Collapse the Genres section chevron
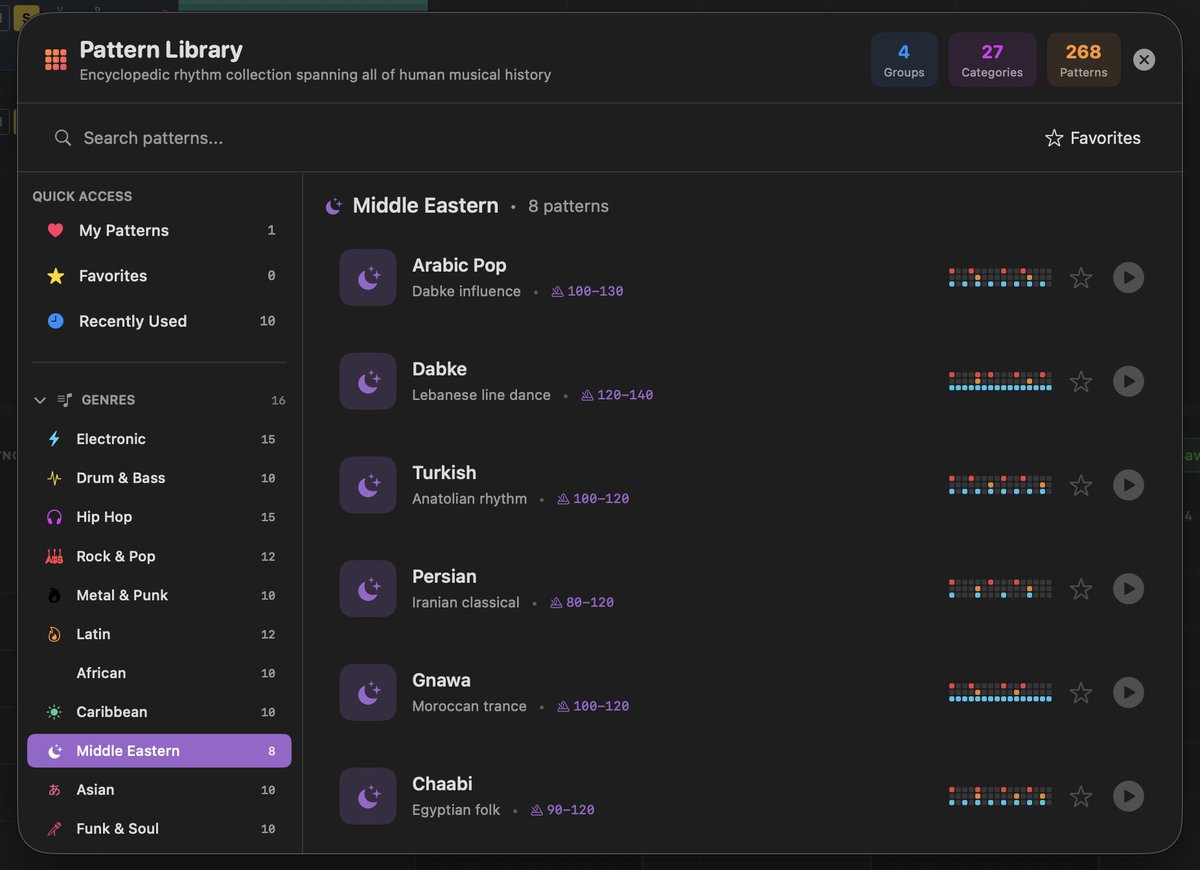The image size is (1200, 870). click(40, 400)
